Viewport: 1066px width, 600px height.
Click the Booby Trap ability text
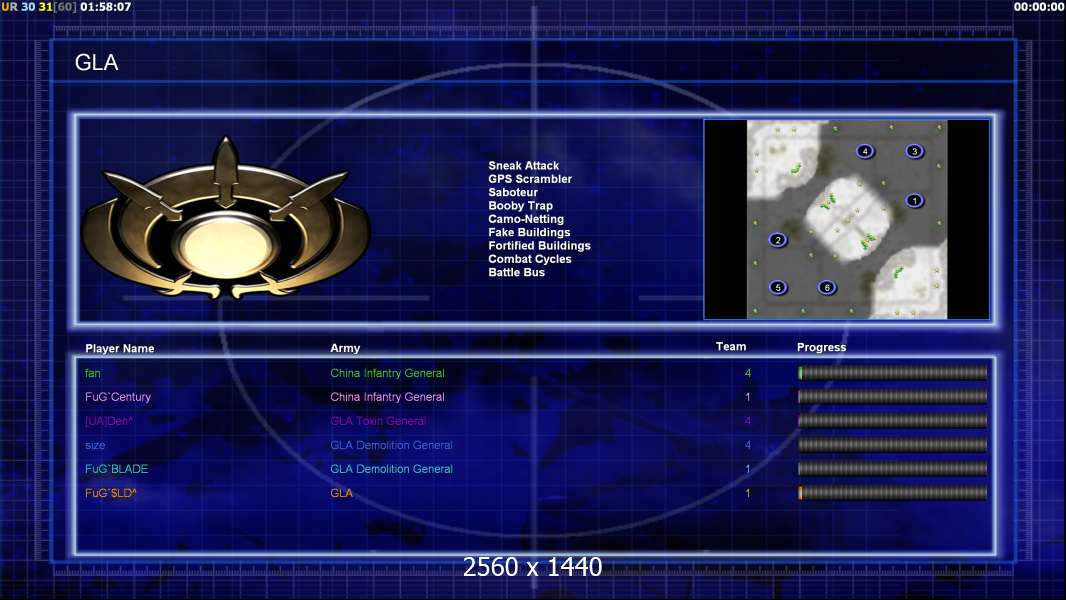click(520, 206)
